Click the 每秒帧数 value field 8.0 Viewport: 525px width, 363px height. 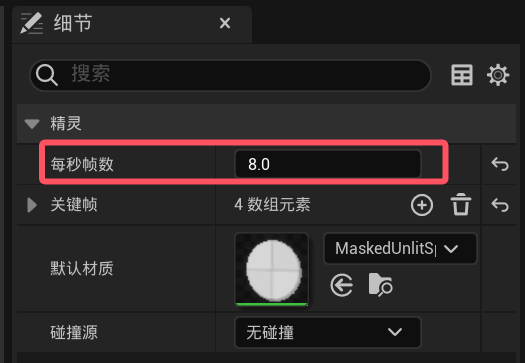(x=327, y=164)
